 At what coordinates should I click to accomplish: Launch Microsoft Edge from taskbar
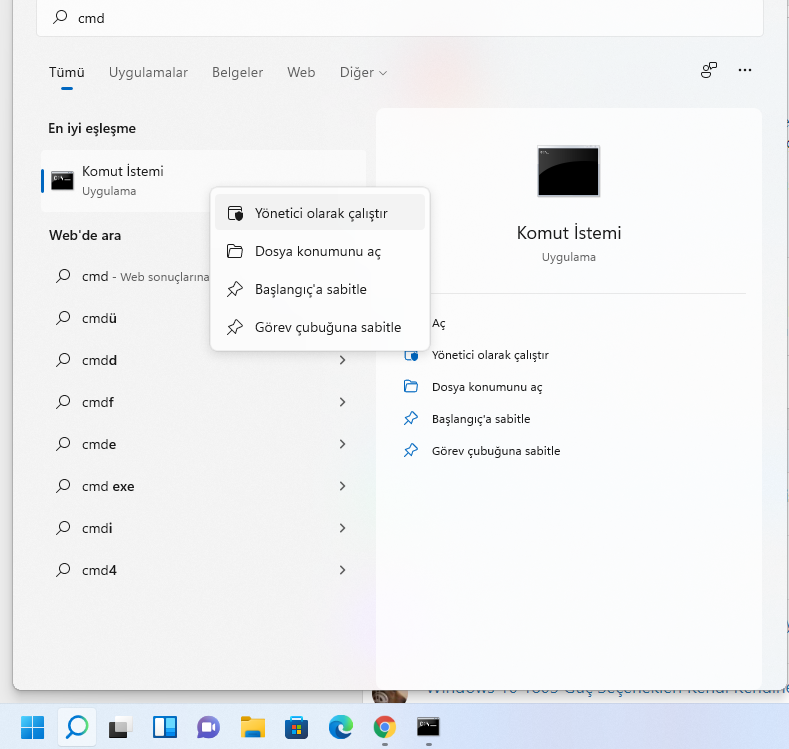tap(341, 727)
